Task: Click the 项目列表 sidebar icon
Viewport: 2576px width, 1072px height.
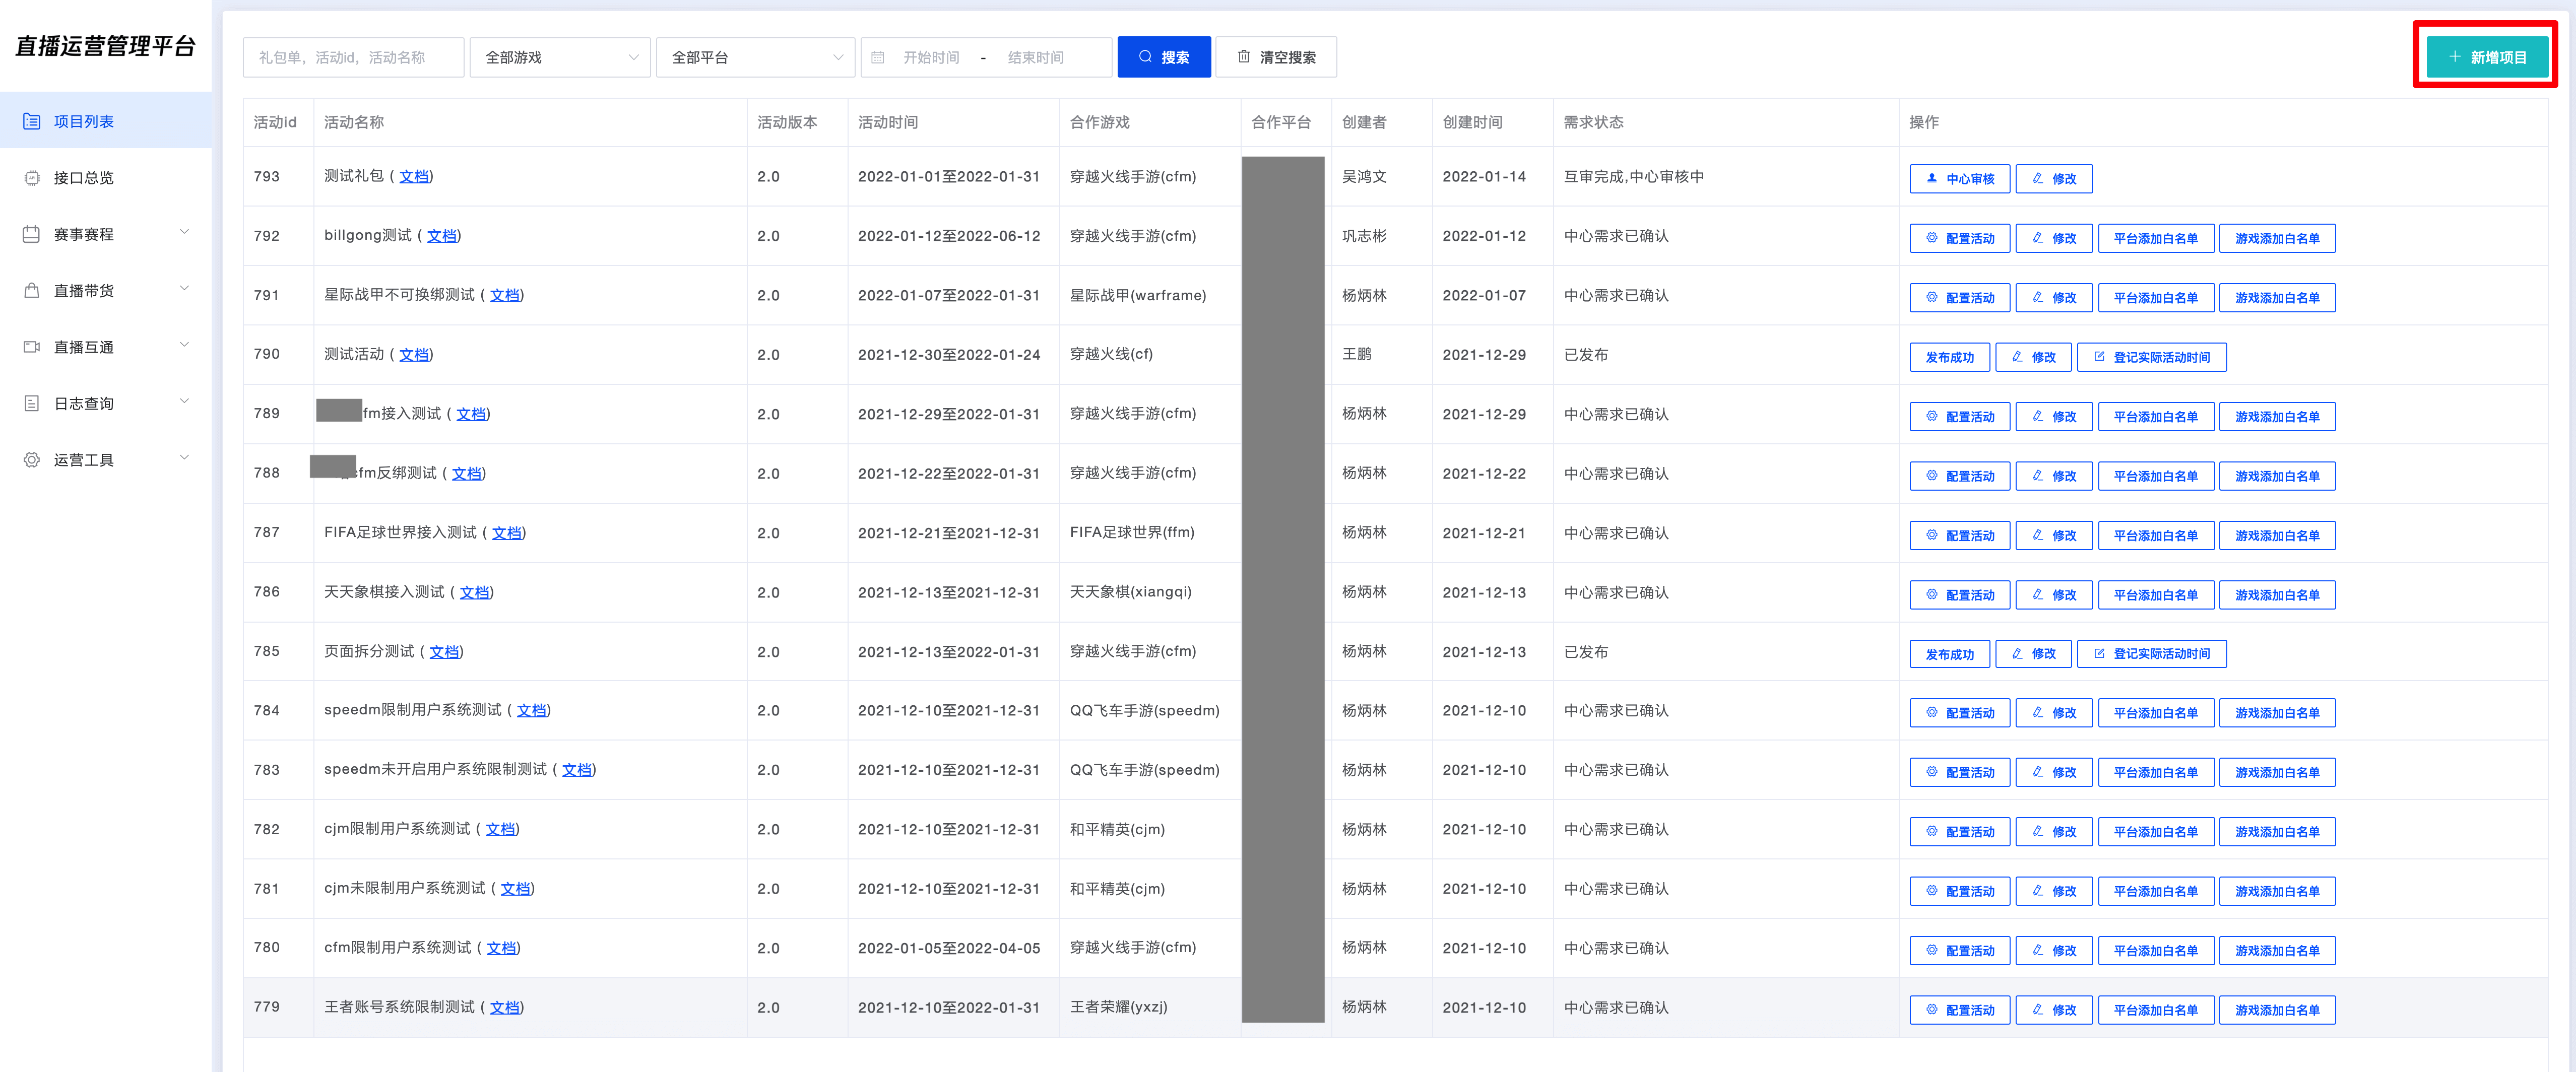Action: coord(32,121)
